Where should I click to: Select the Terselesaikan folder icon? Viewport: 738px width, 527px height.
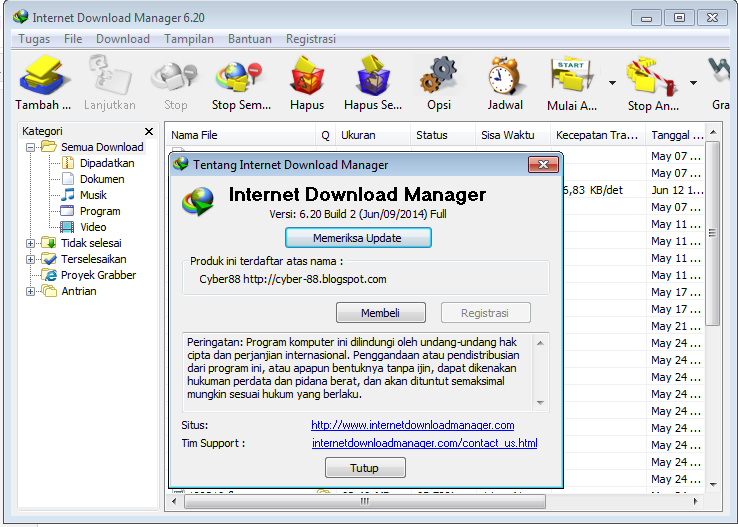(48, 259)
